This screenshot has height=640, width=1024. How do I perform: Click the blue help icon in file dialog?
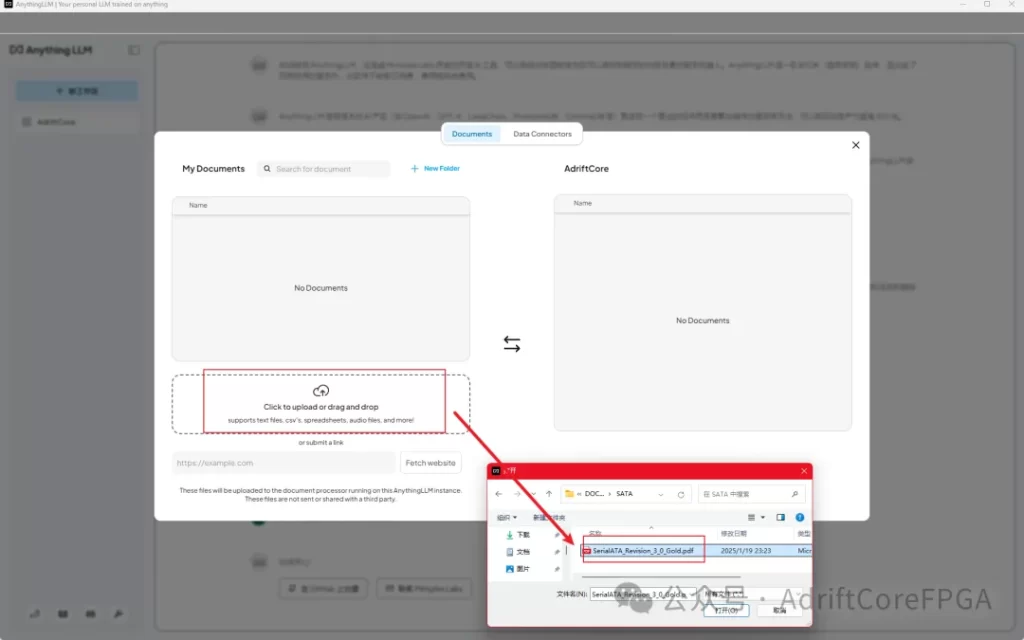click(800, 517)
